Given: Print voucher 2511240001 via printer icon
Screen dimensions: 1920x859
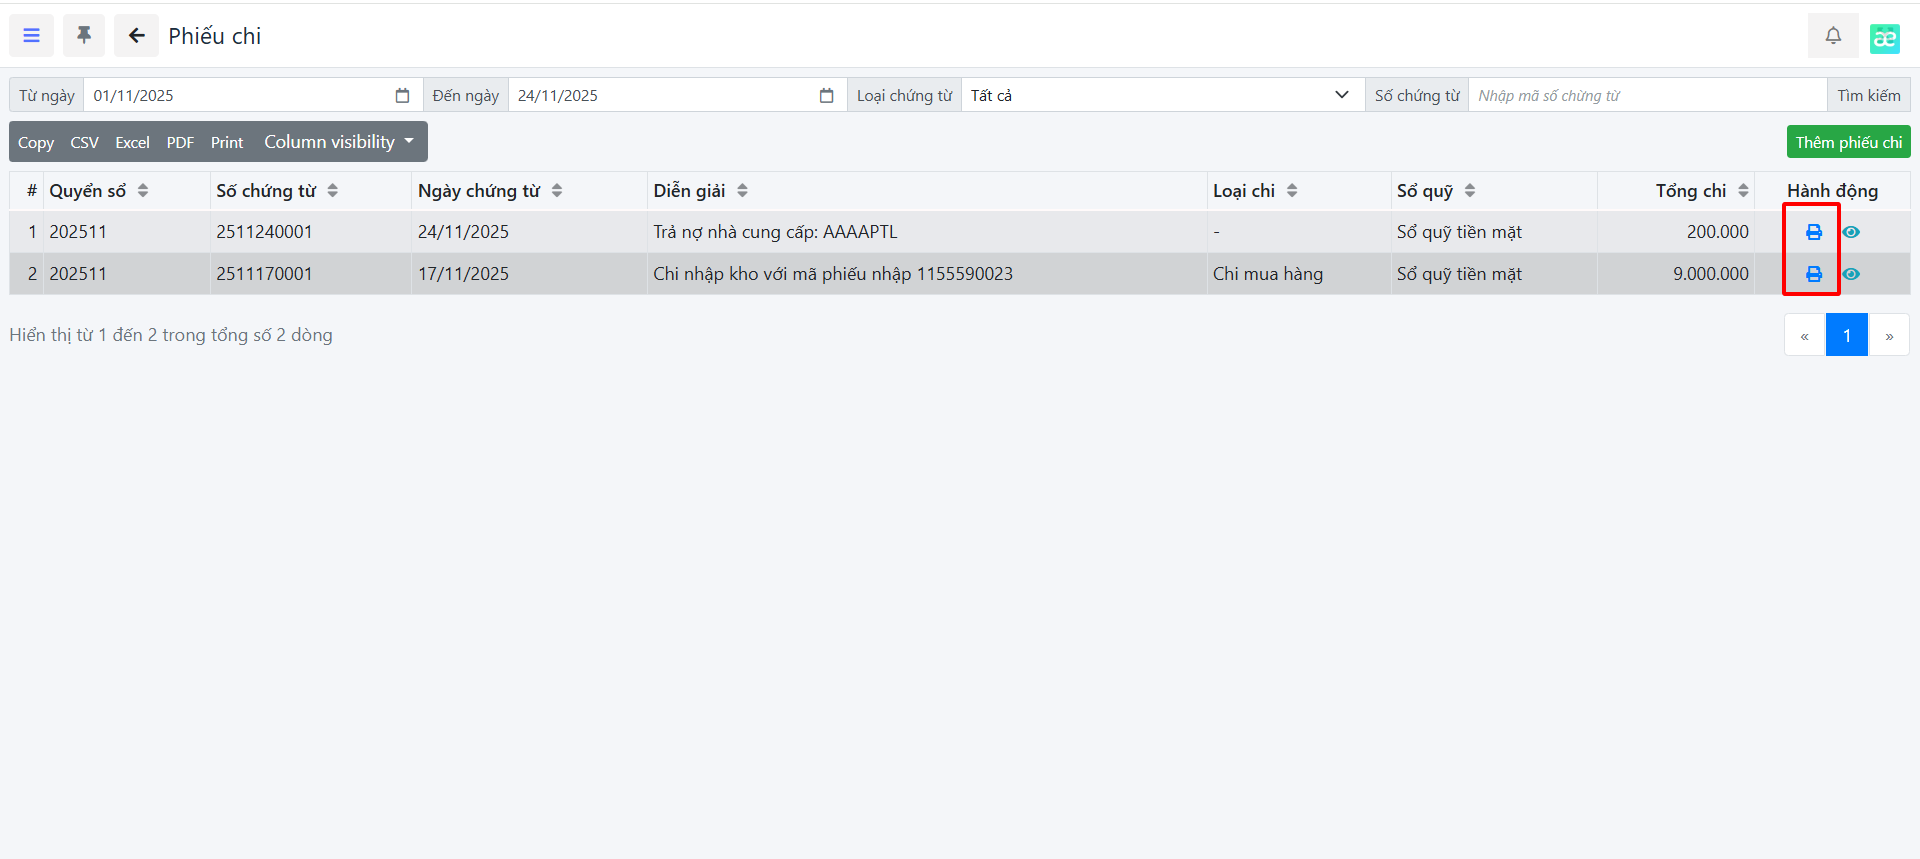Looking at the screenshot, I should [x=1813, y=232].
